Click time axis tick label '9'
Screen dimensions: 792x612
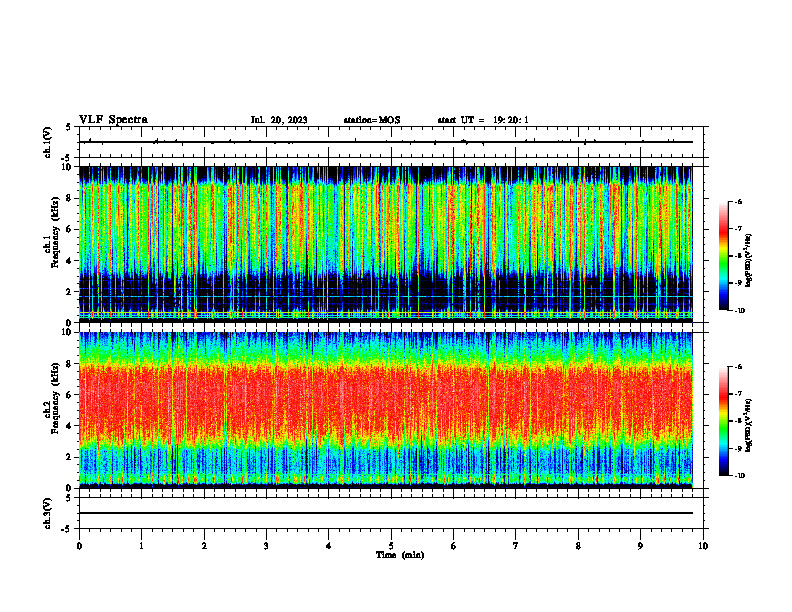[640, 546]
